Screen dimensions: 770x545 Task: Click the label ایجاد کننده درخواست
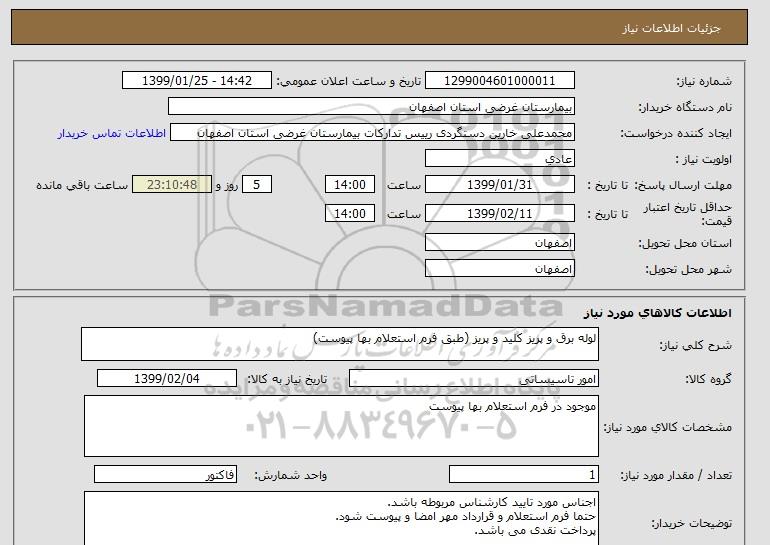click(x=676, y=134)
